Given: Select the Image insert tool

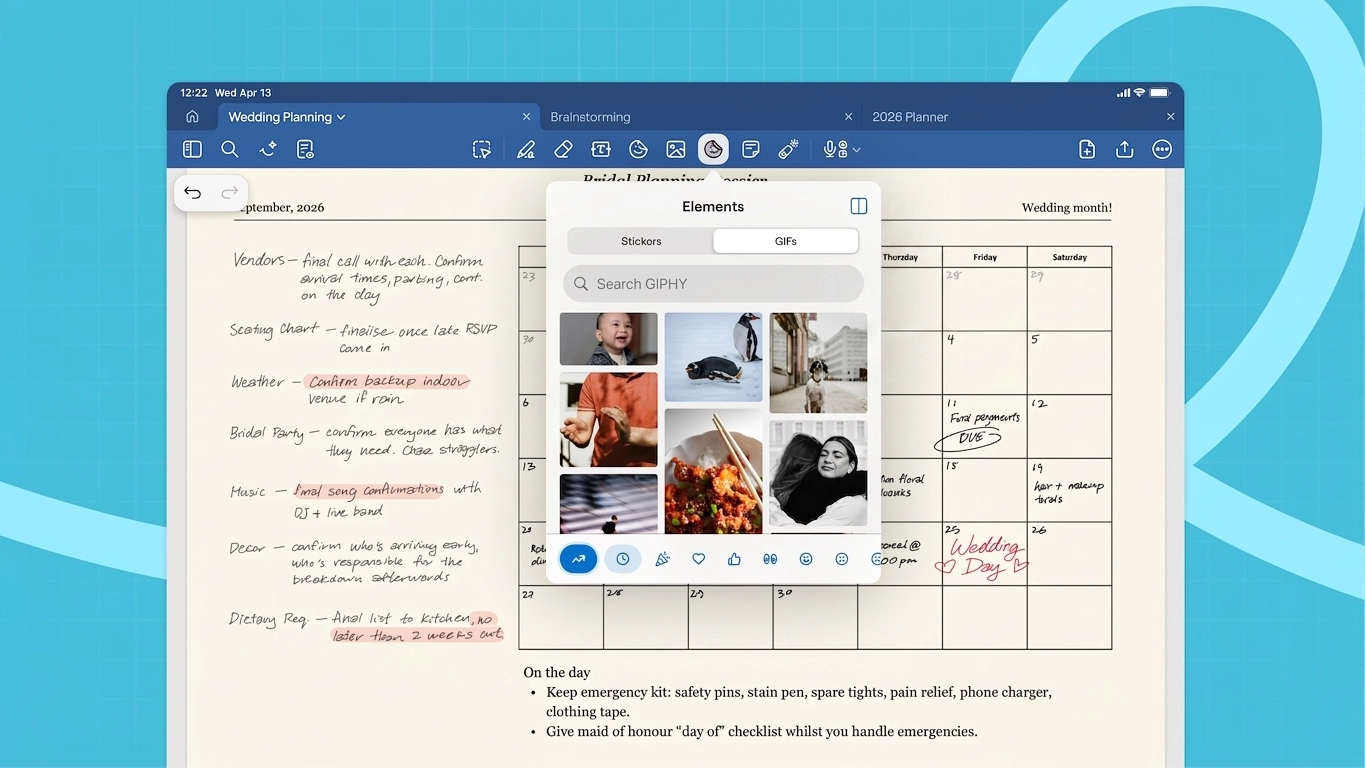Looking at the screenshot, I should coord(676,149).
